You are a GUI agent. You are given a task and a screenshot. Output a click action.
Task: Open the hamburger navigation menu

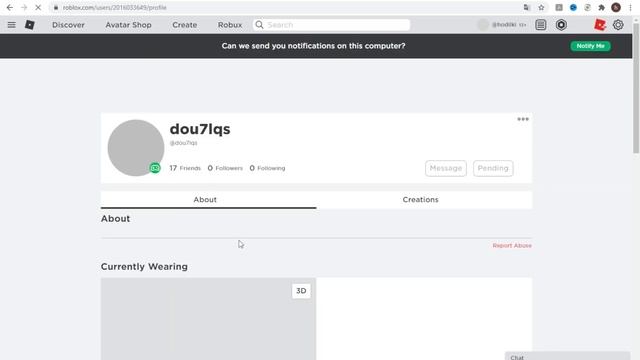pos(11,25)
